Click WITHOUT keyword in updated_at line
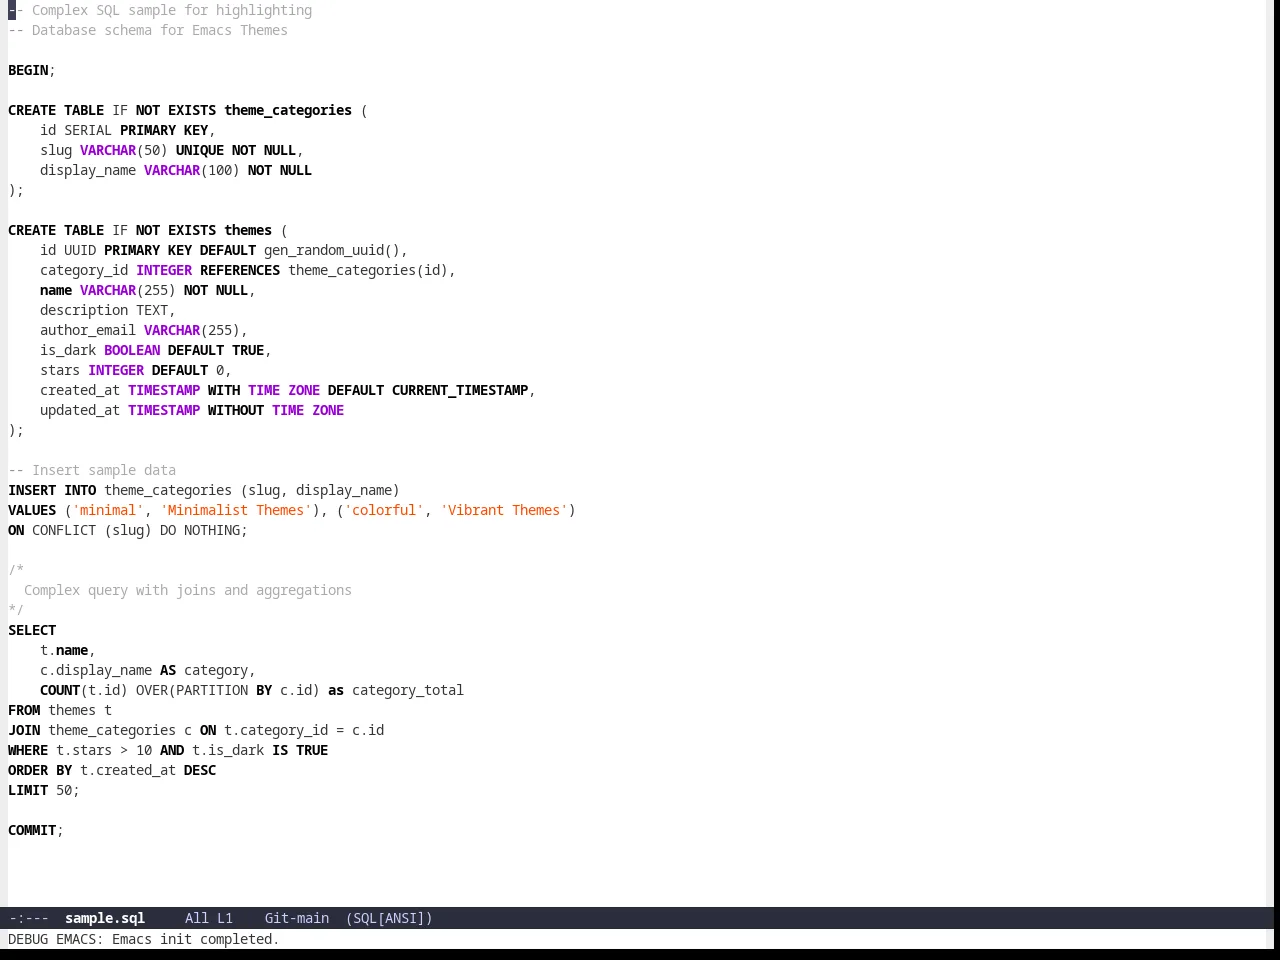Viewport: 1280px width, 960px height. [236, 410]
